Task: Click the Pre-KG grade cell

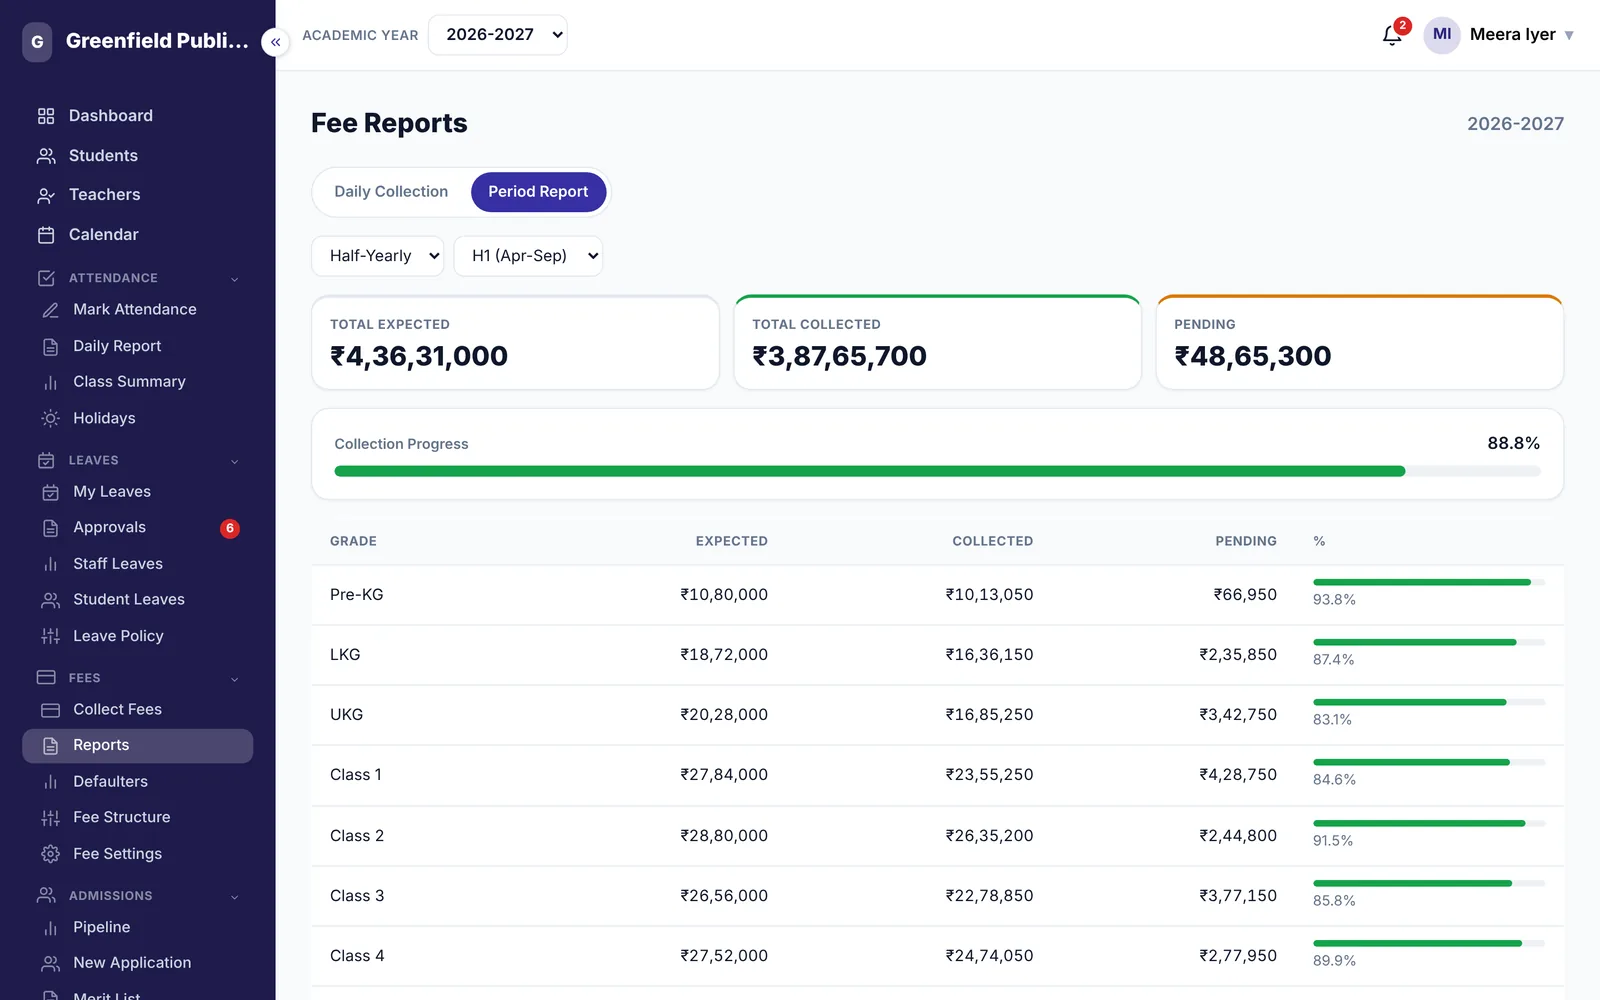Action: coord(357,595)
